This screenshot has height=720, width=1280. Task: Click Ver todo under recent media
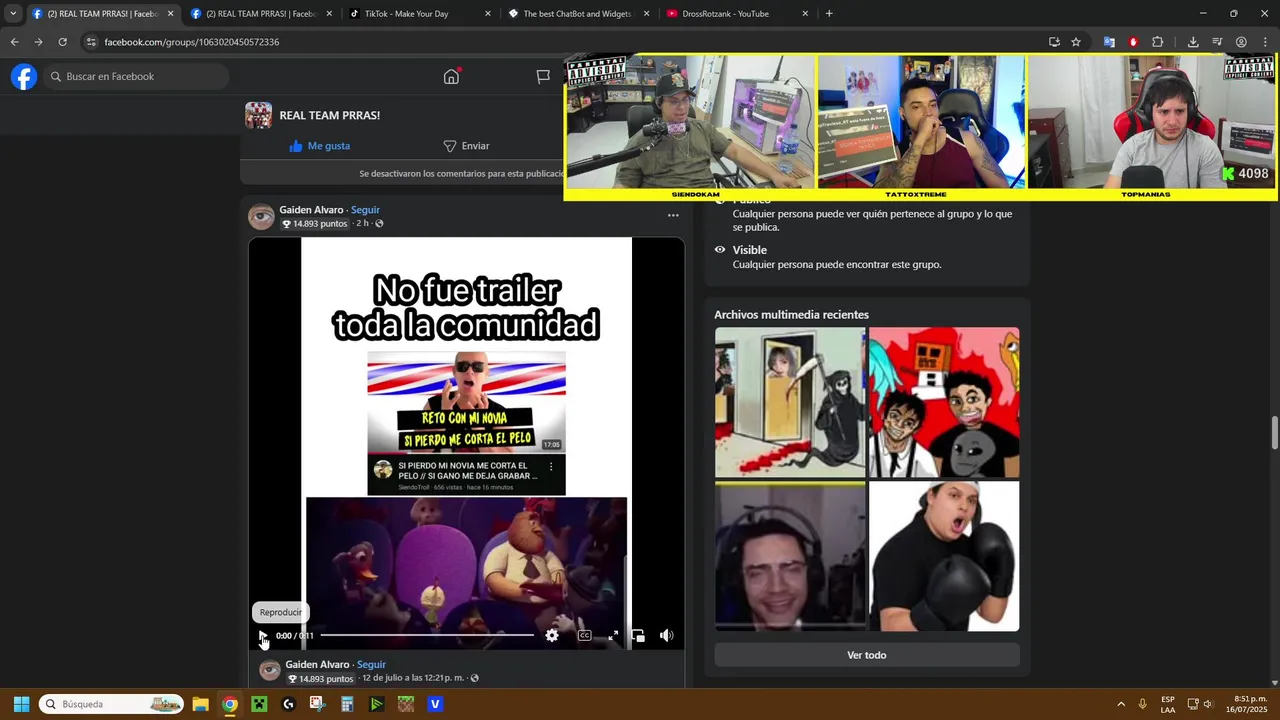(x=867, y=655)
